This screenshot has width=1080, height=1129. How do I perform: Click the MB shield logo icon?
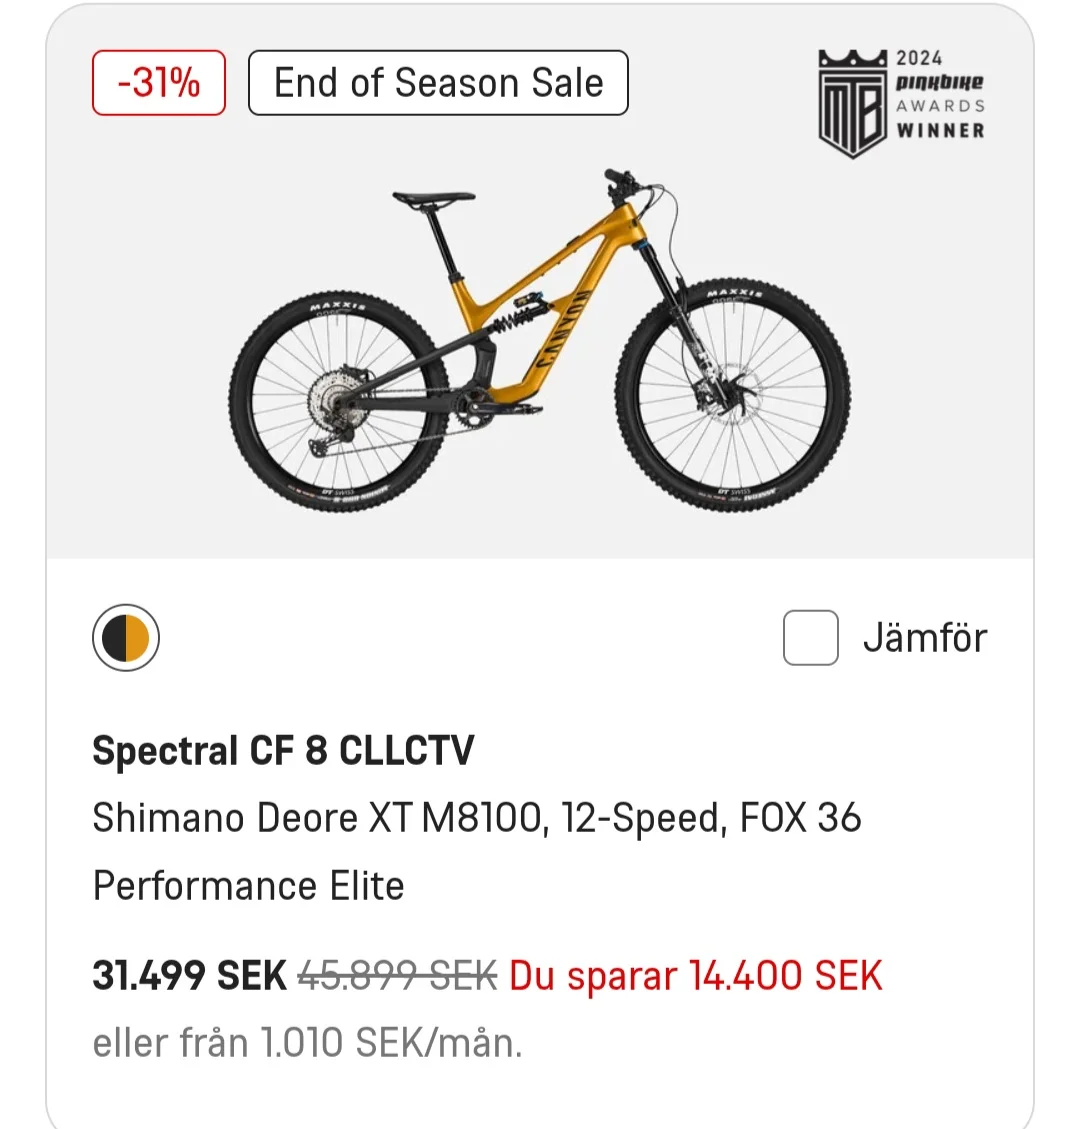[852, 104]
